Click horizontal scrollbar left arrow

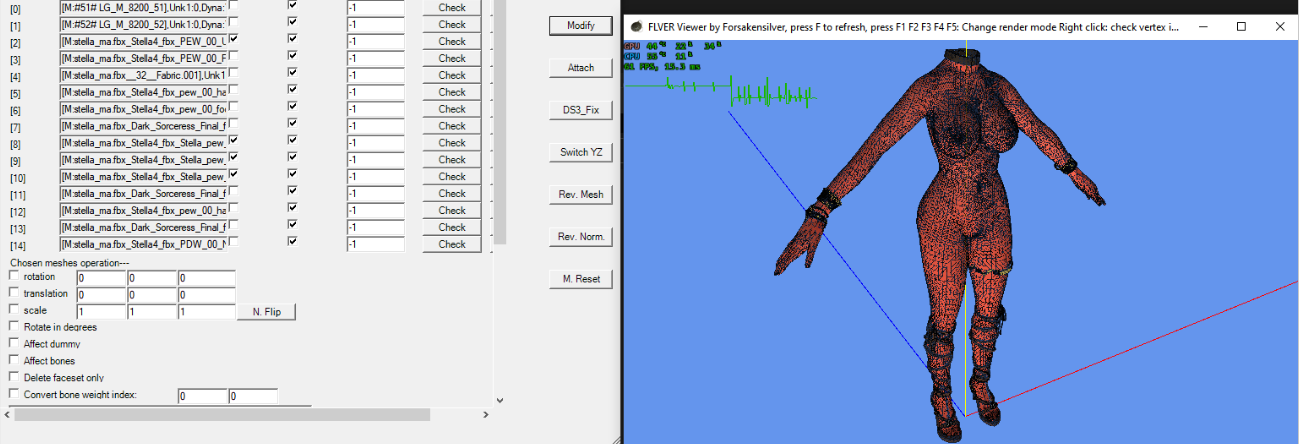[x=7, y=414]
